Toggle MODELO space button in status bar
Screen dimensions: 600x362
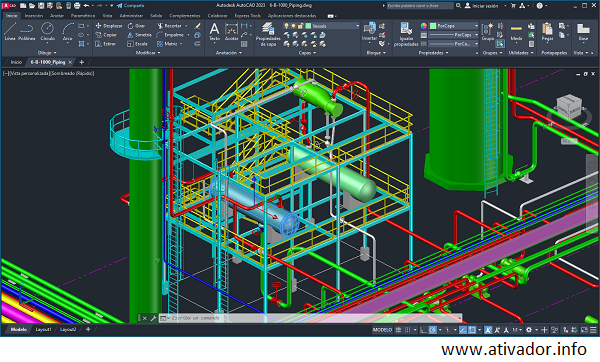pyautogui.click(x=382, y=329)
